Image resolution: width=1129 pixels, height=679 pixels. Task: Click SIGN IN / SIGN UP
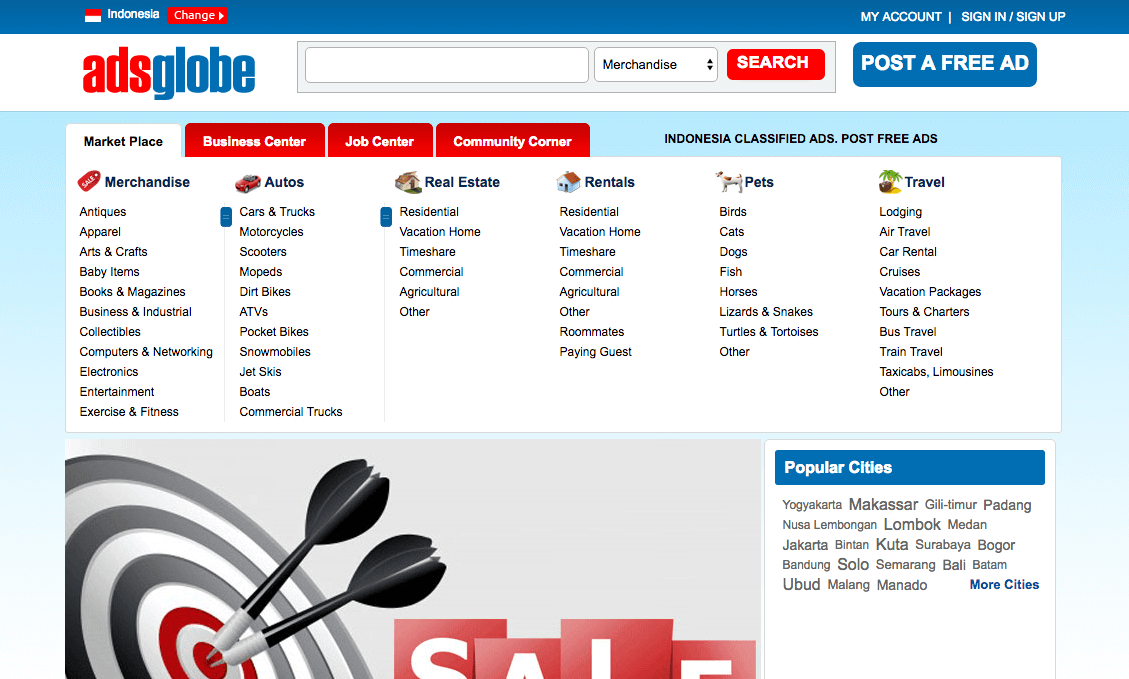(x=1013, y=16)
